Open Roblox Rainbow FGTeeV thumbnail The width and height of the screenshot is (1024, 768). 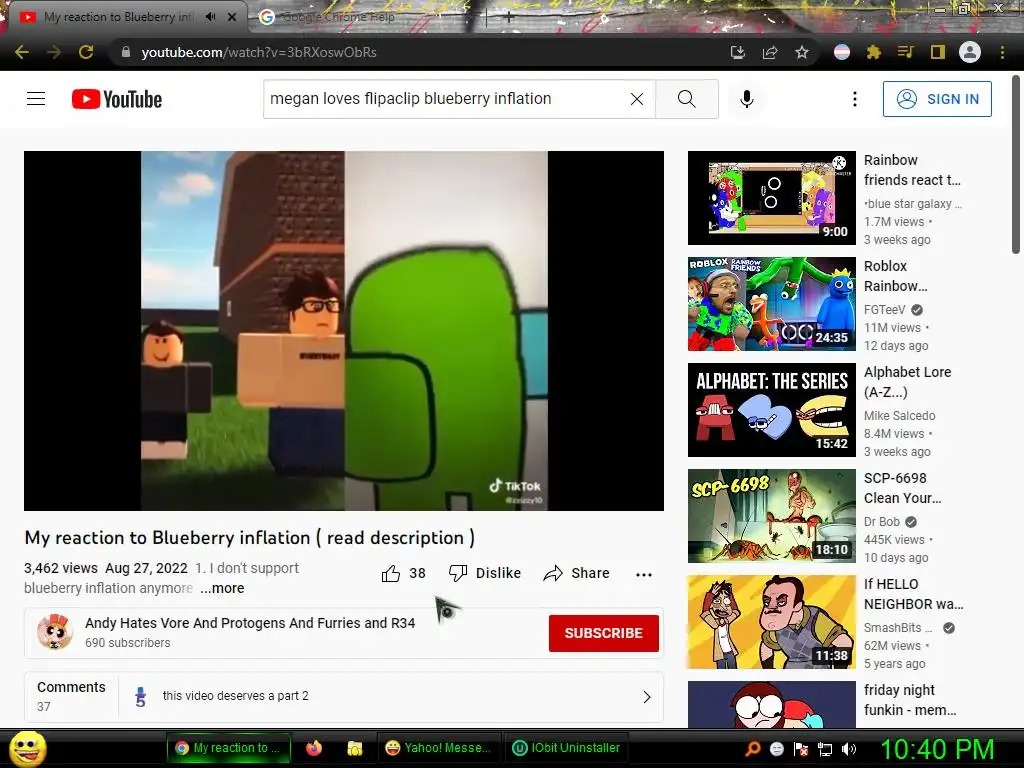point(771,304)
